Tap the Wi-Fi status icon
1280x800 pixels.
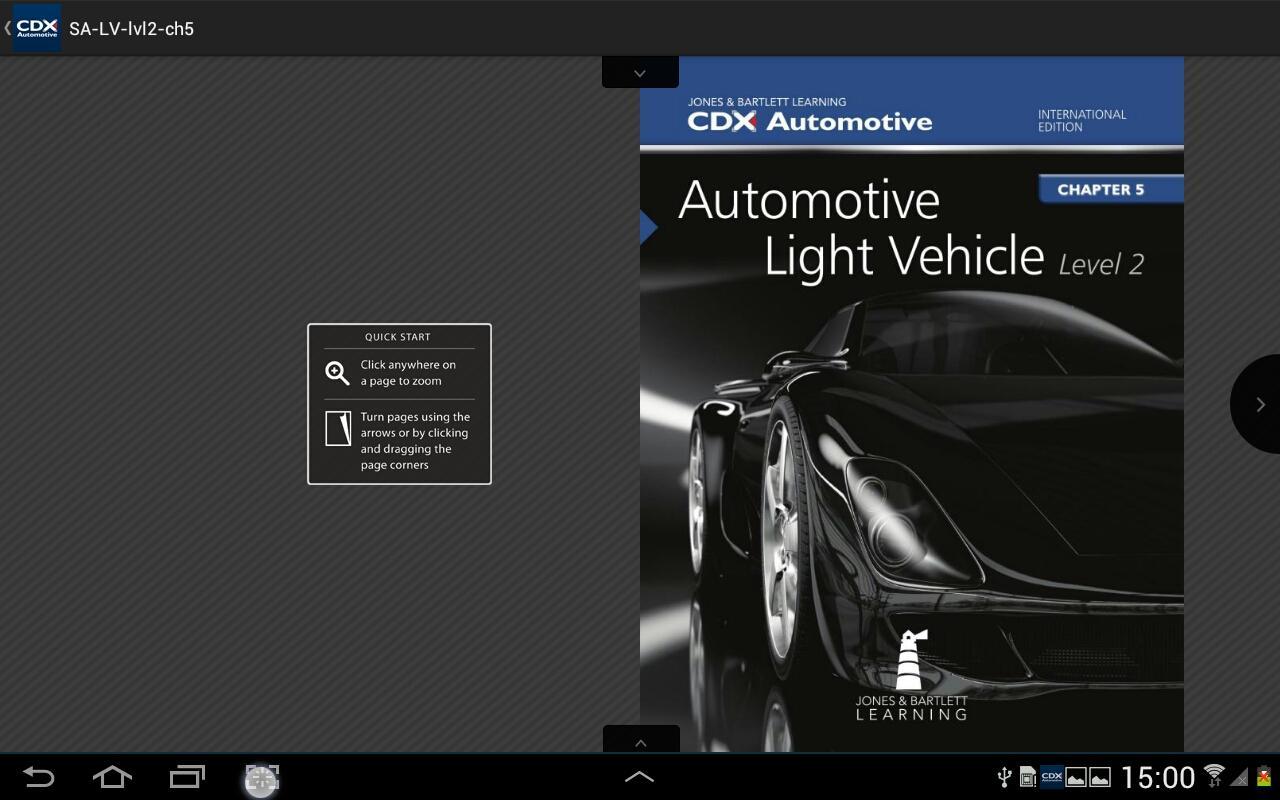(1214, 776)
